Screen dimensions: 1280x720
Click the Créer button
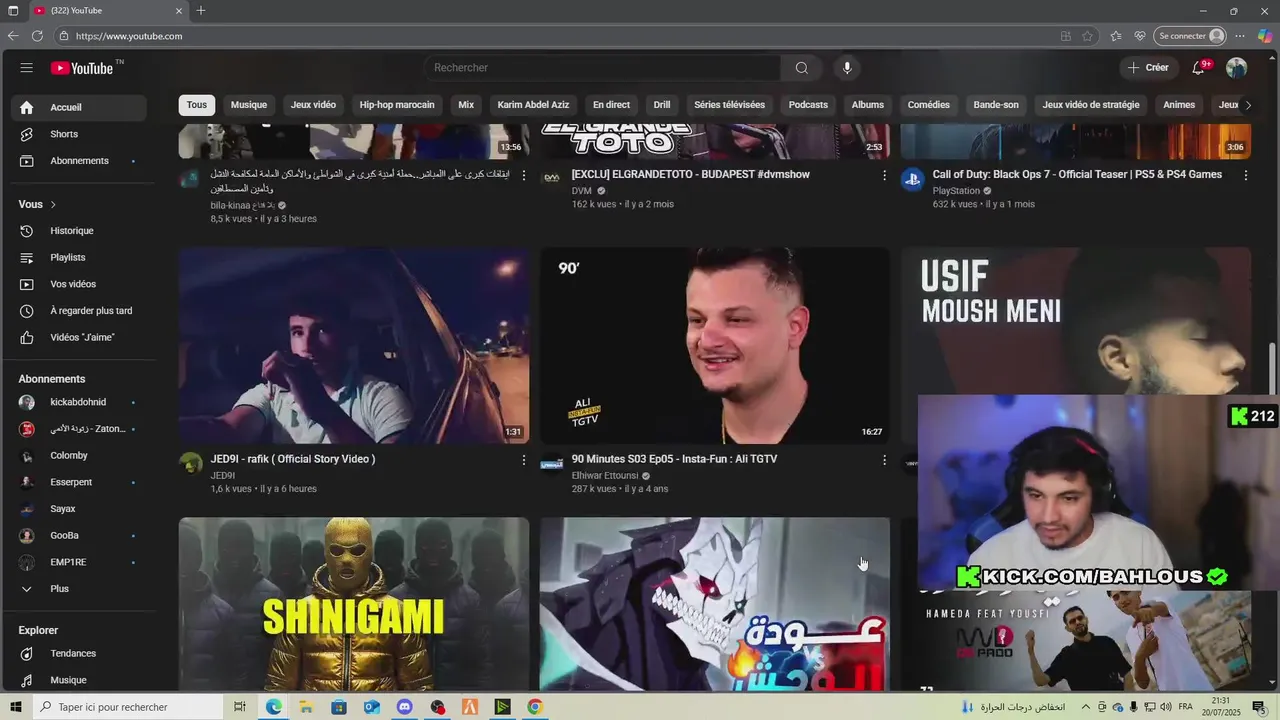click(x=1148, y=68)
